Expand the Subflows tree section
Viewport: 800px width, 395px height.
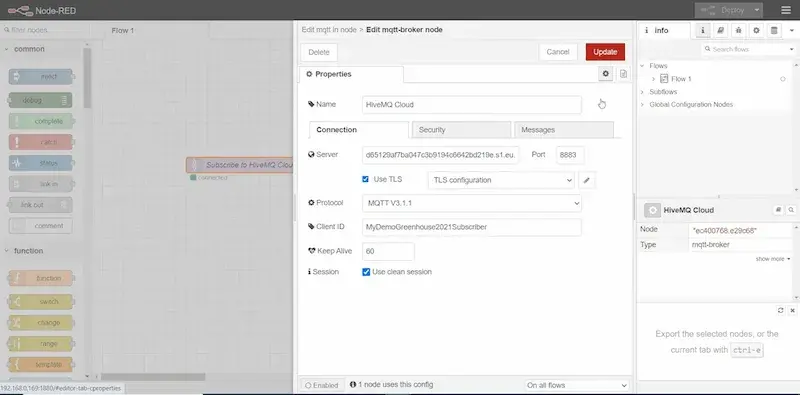pyautogui.click(x=642, y=92)
